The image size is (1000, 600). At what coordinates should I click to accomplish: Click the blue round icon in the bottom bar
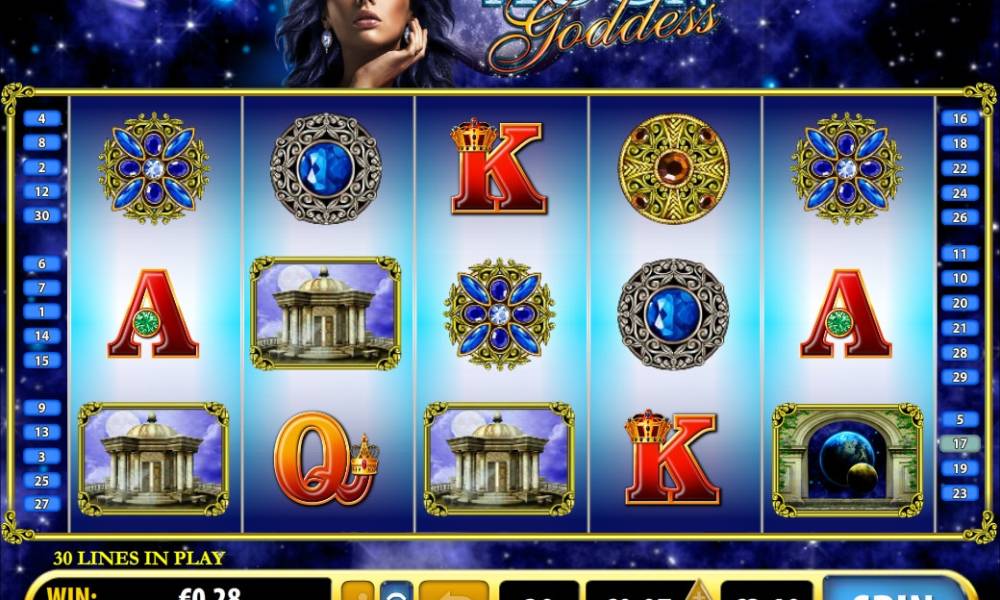[397, 592]
